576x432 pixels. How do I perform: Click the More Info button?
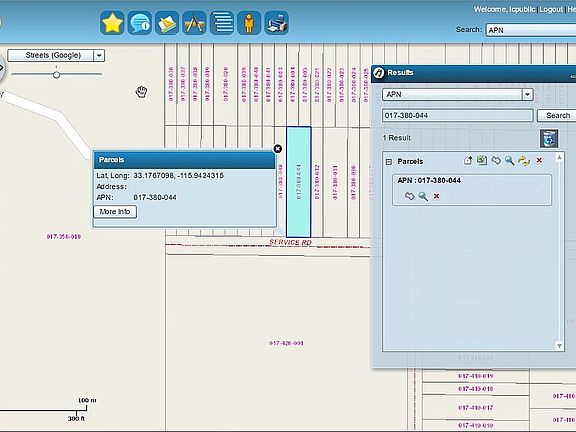pyautogui.click(x=115, y=212)
